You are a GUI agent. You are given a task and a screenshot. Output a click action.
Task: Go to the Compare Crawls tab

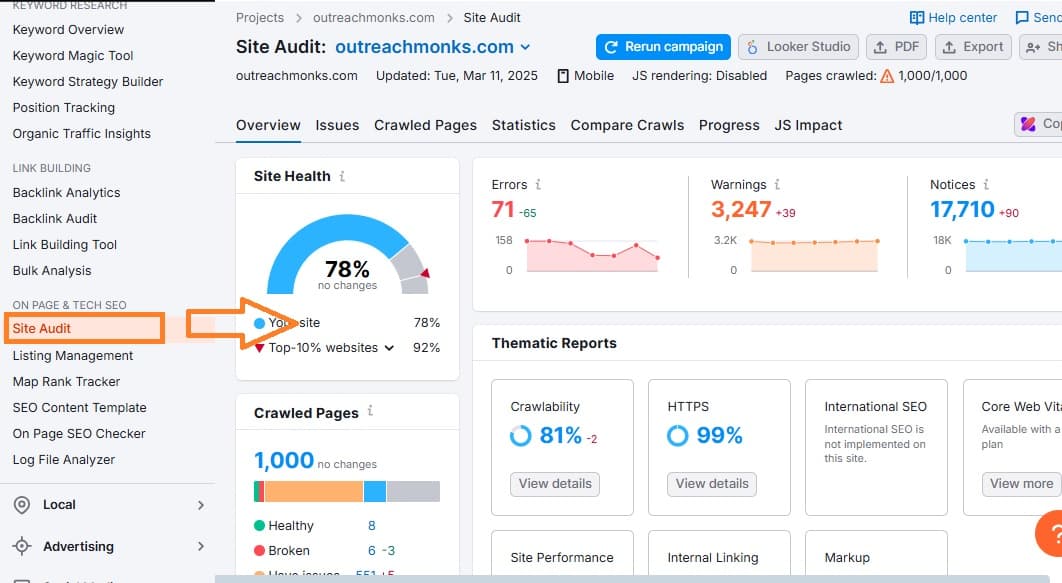tap(627, 125)
